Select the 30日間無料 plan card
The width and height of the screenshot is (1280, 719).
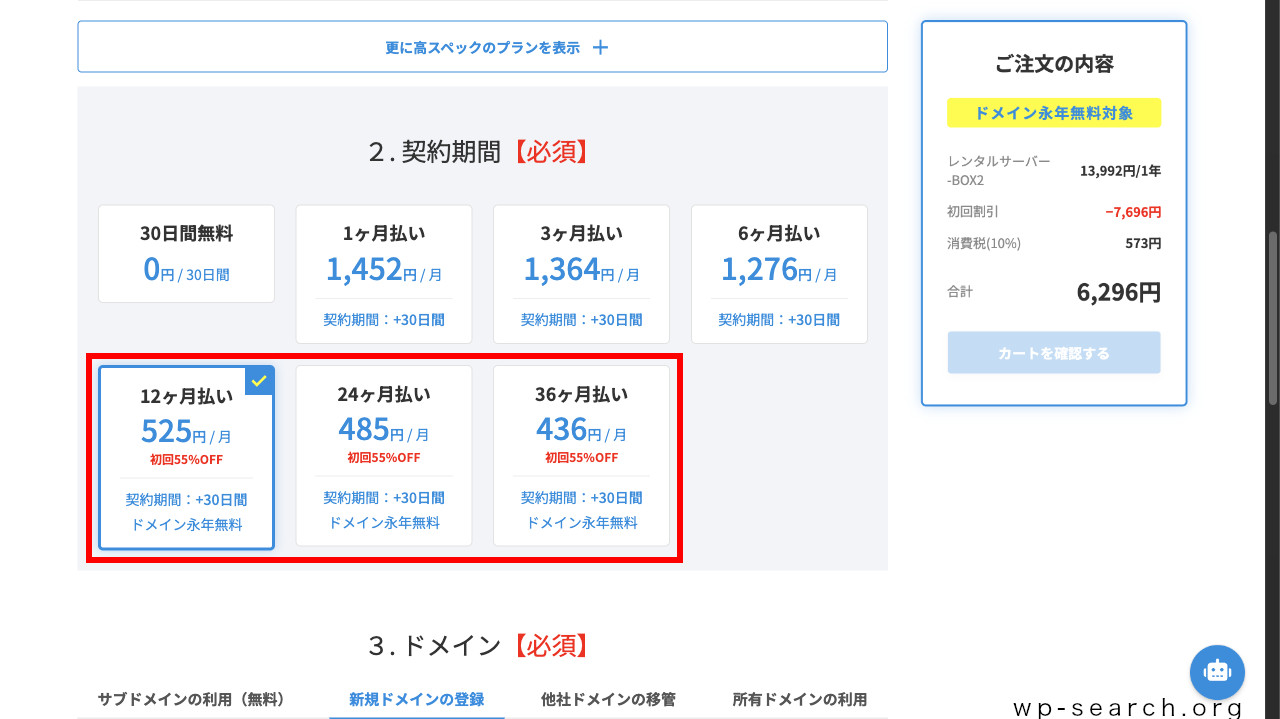point(186,254)
